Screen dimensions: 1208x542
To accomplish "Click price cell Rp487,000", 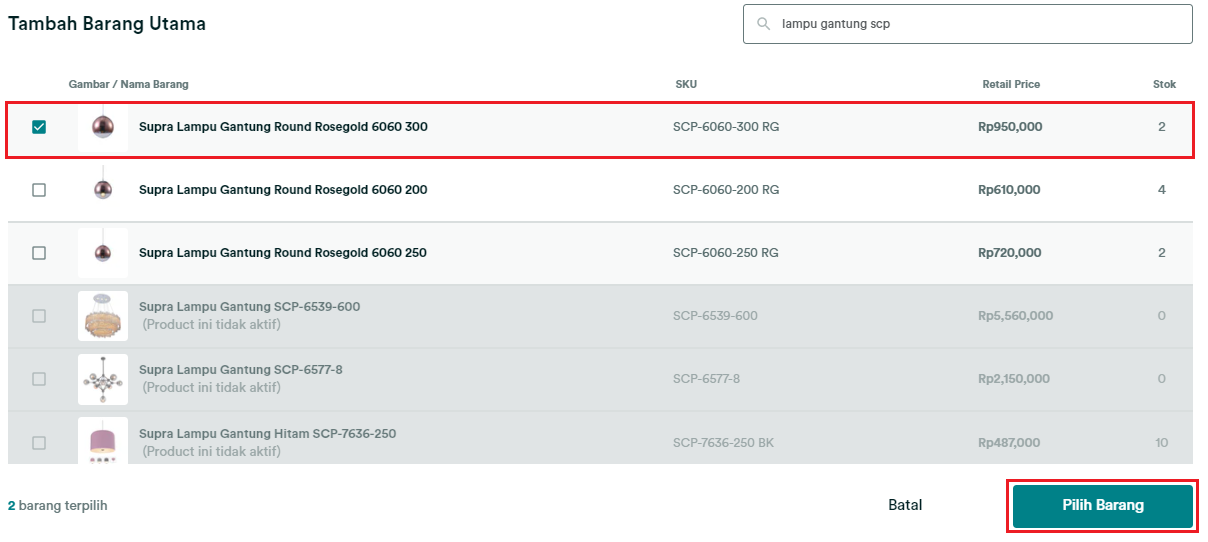I will point(1009,442).
